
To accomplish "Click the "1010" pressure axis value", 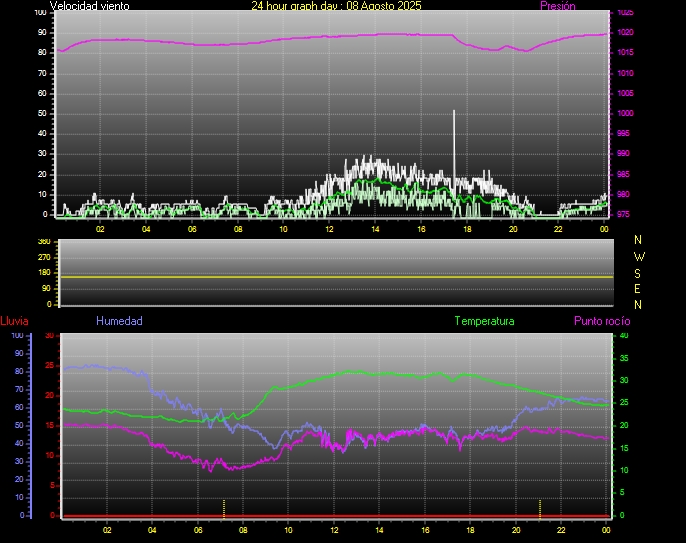I will [626, 73].
